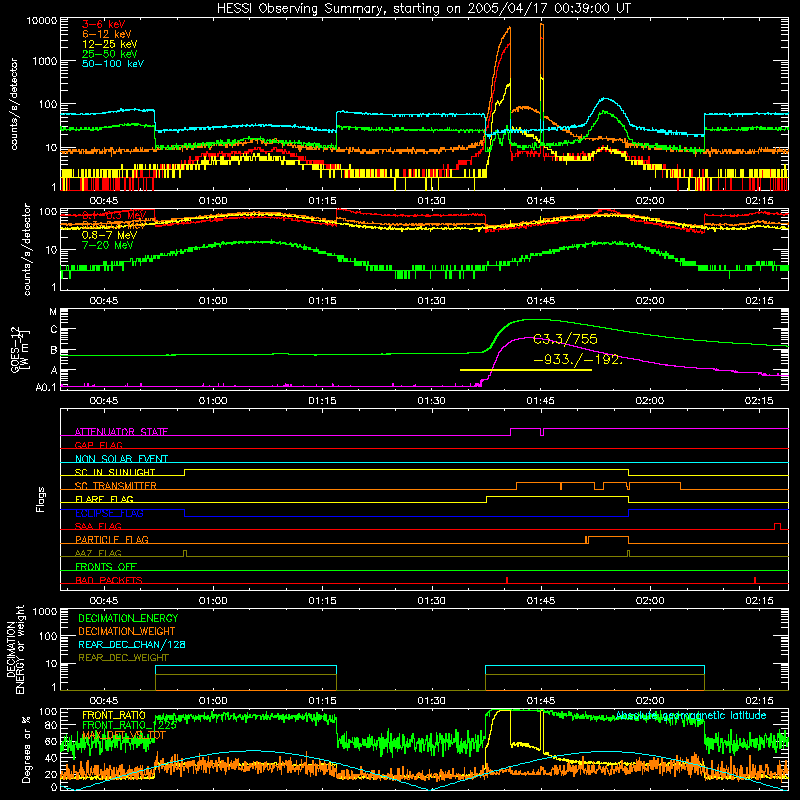The width and height of the screenshot is (800, 800).
Task: Select the FRONTS_OFF flag label
Action: [x=106, y=566]
